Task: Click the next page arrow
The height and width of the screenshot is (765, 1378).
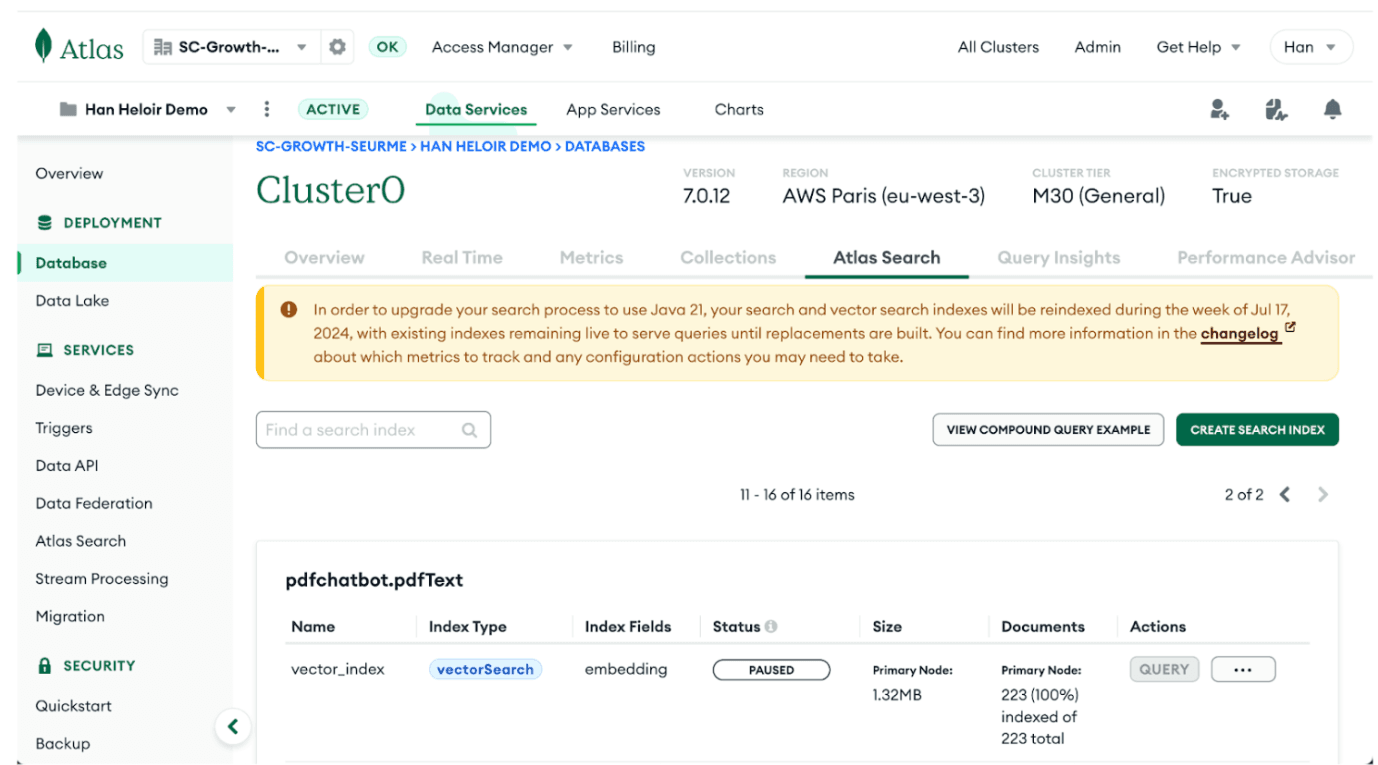Action: tap(1323, 494)
